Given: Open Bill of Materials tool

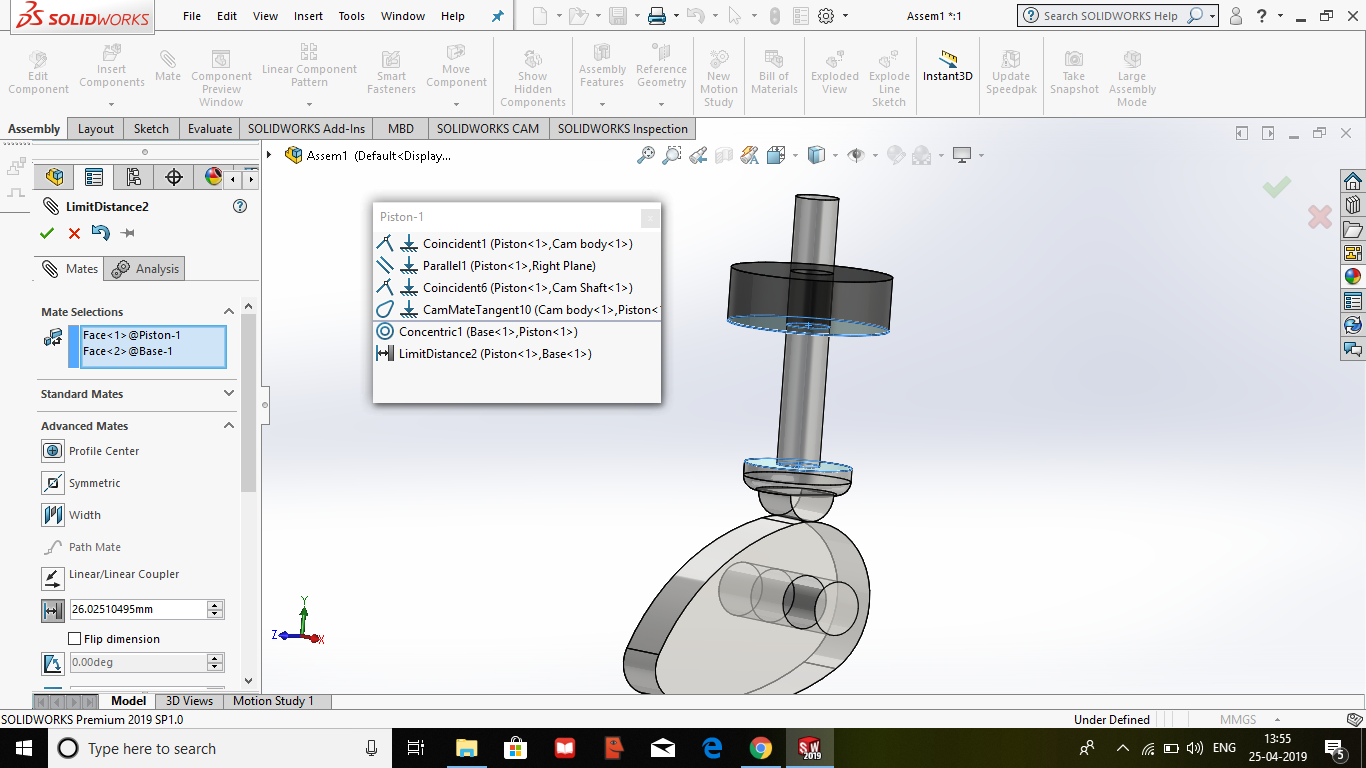Looking at the screenshot, I should (x=774, y=70).
